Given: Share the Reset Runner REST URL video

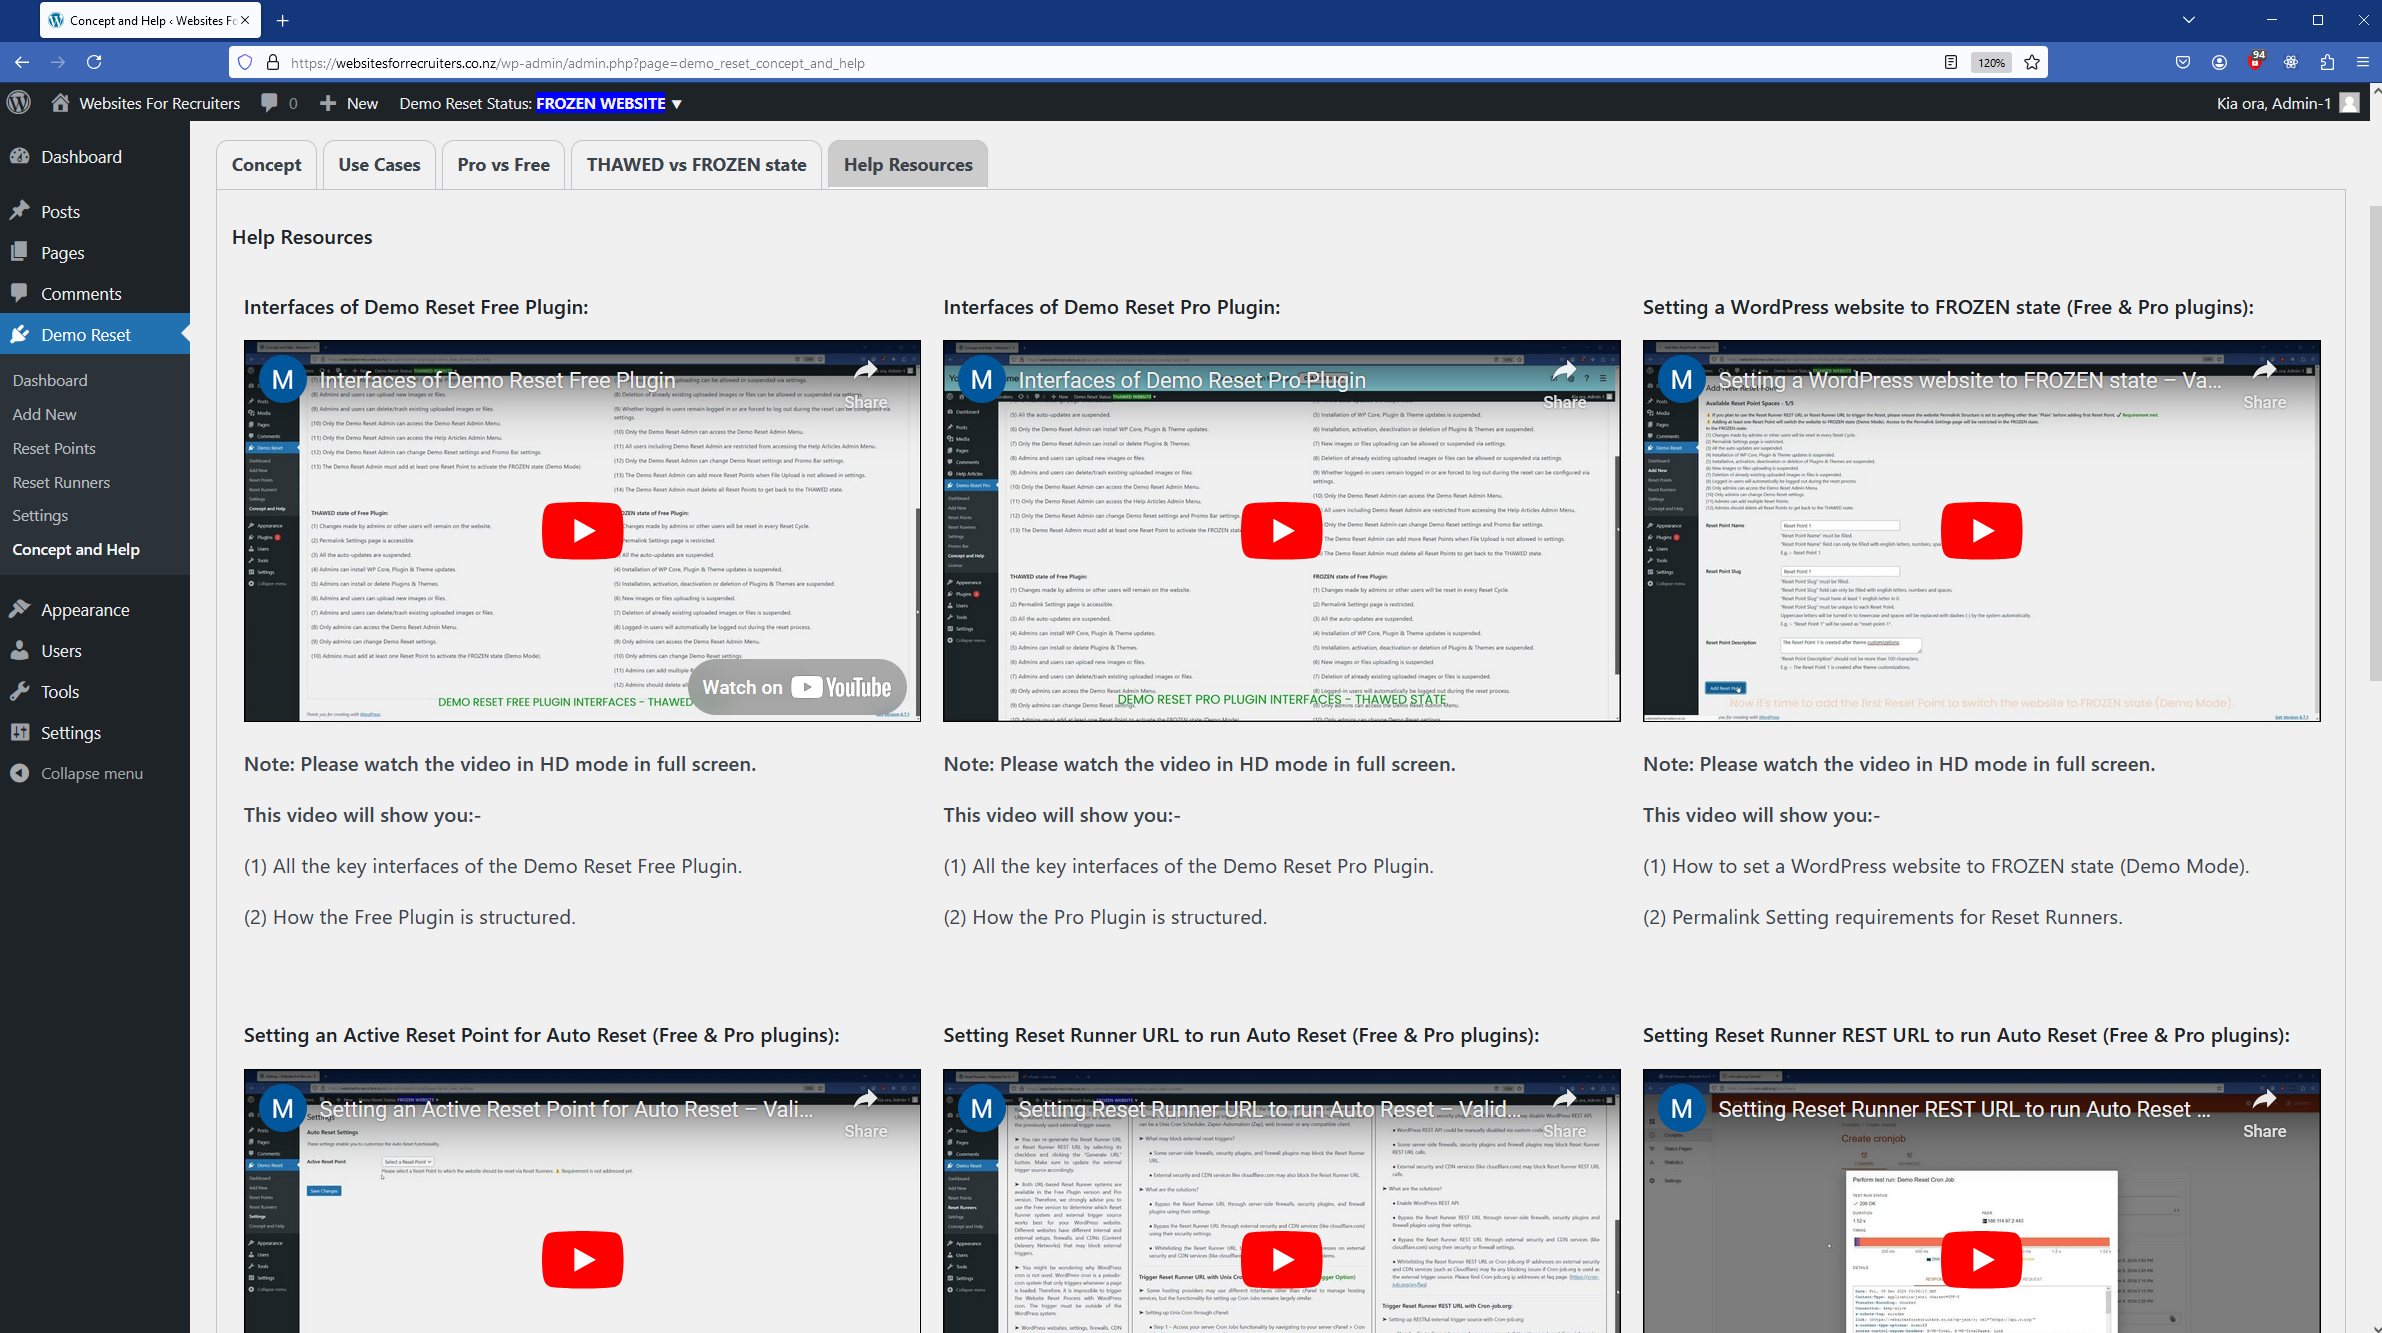Looking at the screenshot, I should [x=2264, y=1113].
